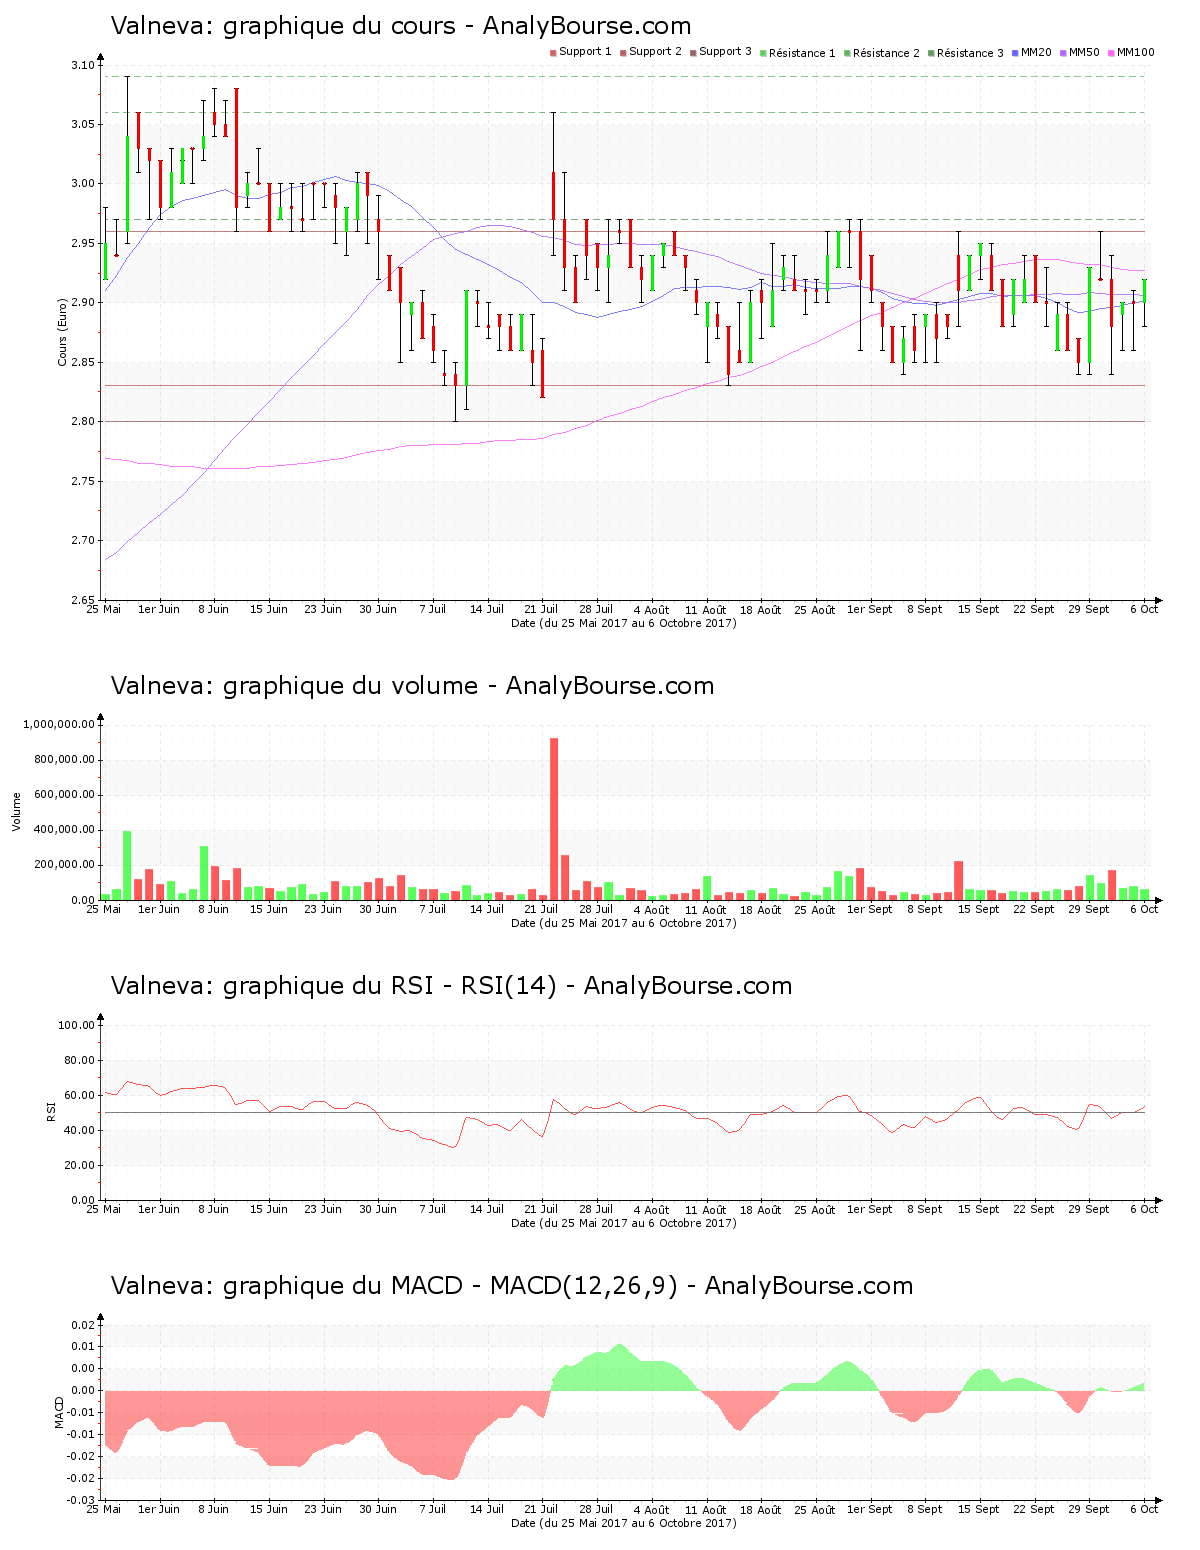
Task: Click '29 Sept' date on MACD chart
Action: (x=1089, y=1509)
